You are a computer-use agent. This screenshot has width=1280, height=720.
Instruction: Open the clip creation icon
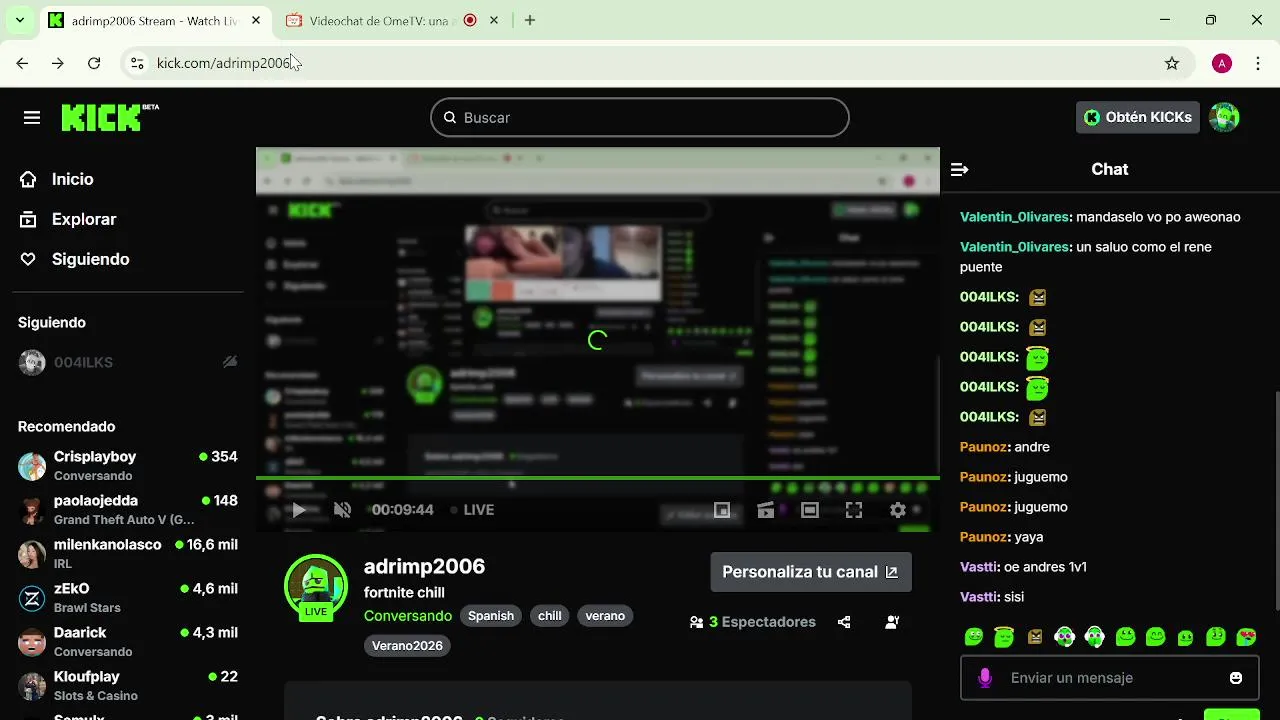click(766, 510)
